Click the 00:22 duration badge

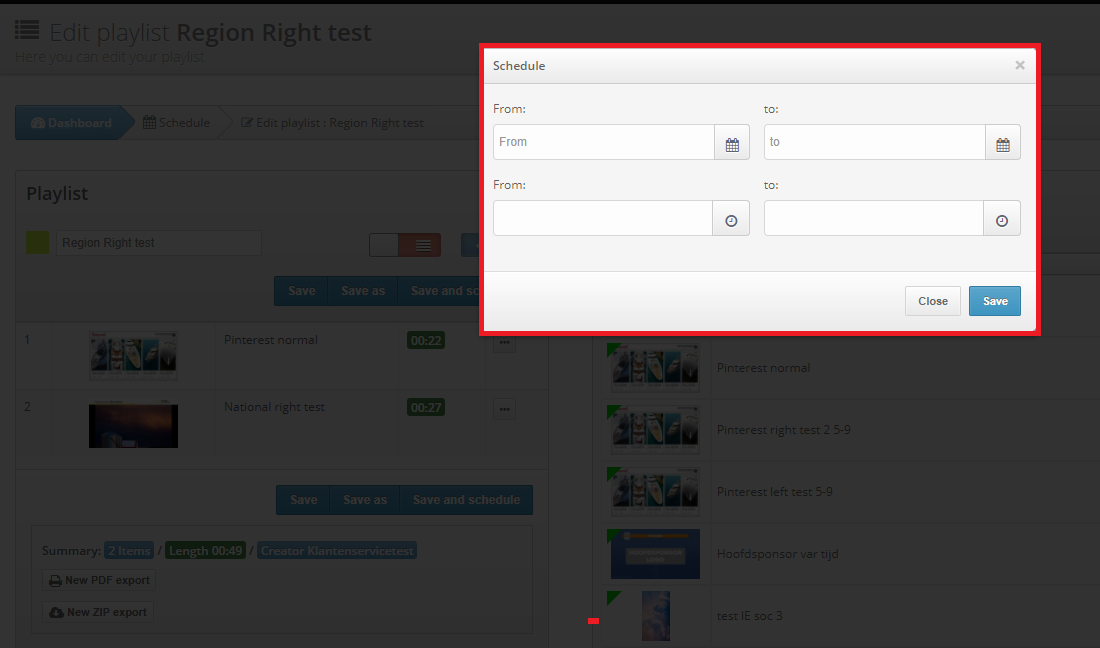[426, 341]
